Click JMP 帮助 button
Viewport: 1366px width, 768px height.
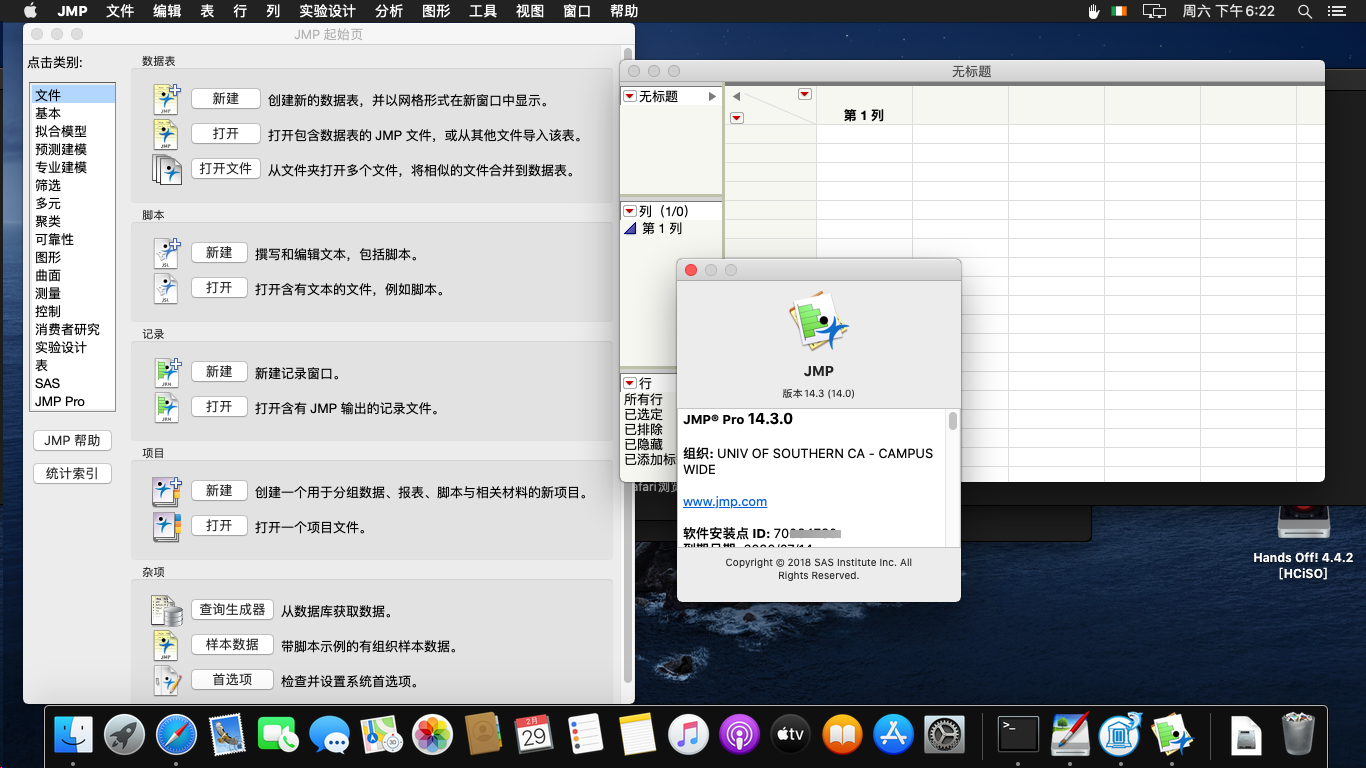click(73, 440)
